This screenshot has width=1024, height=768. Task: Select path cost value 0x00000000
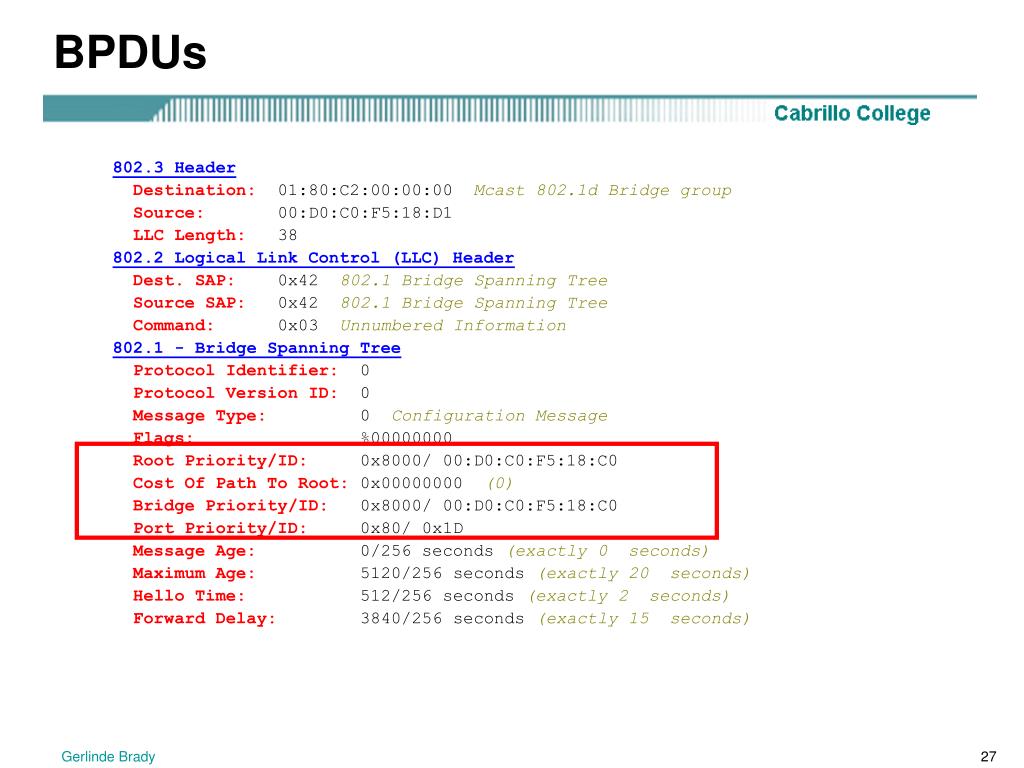411,483
